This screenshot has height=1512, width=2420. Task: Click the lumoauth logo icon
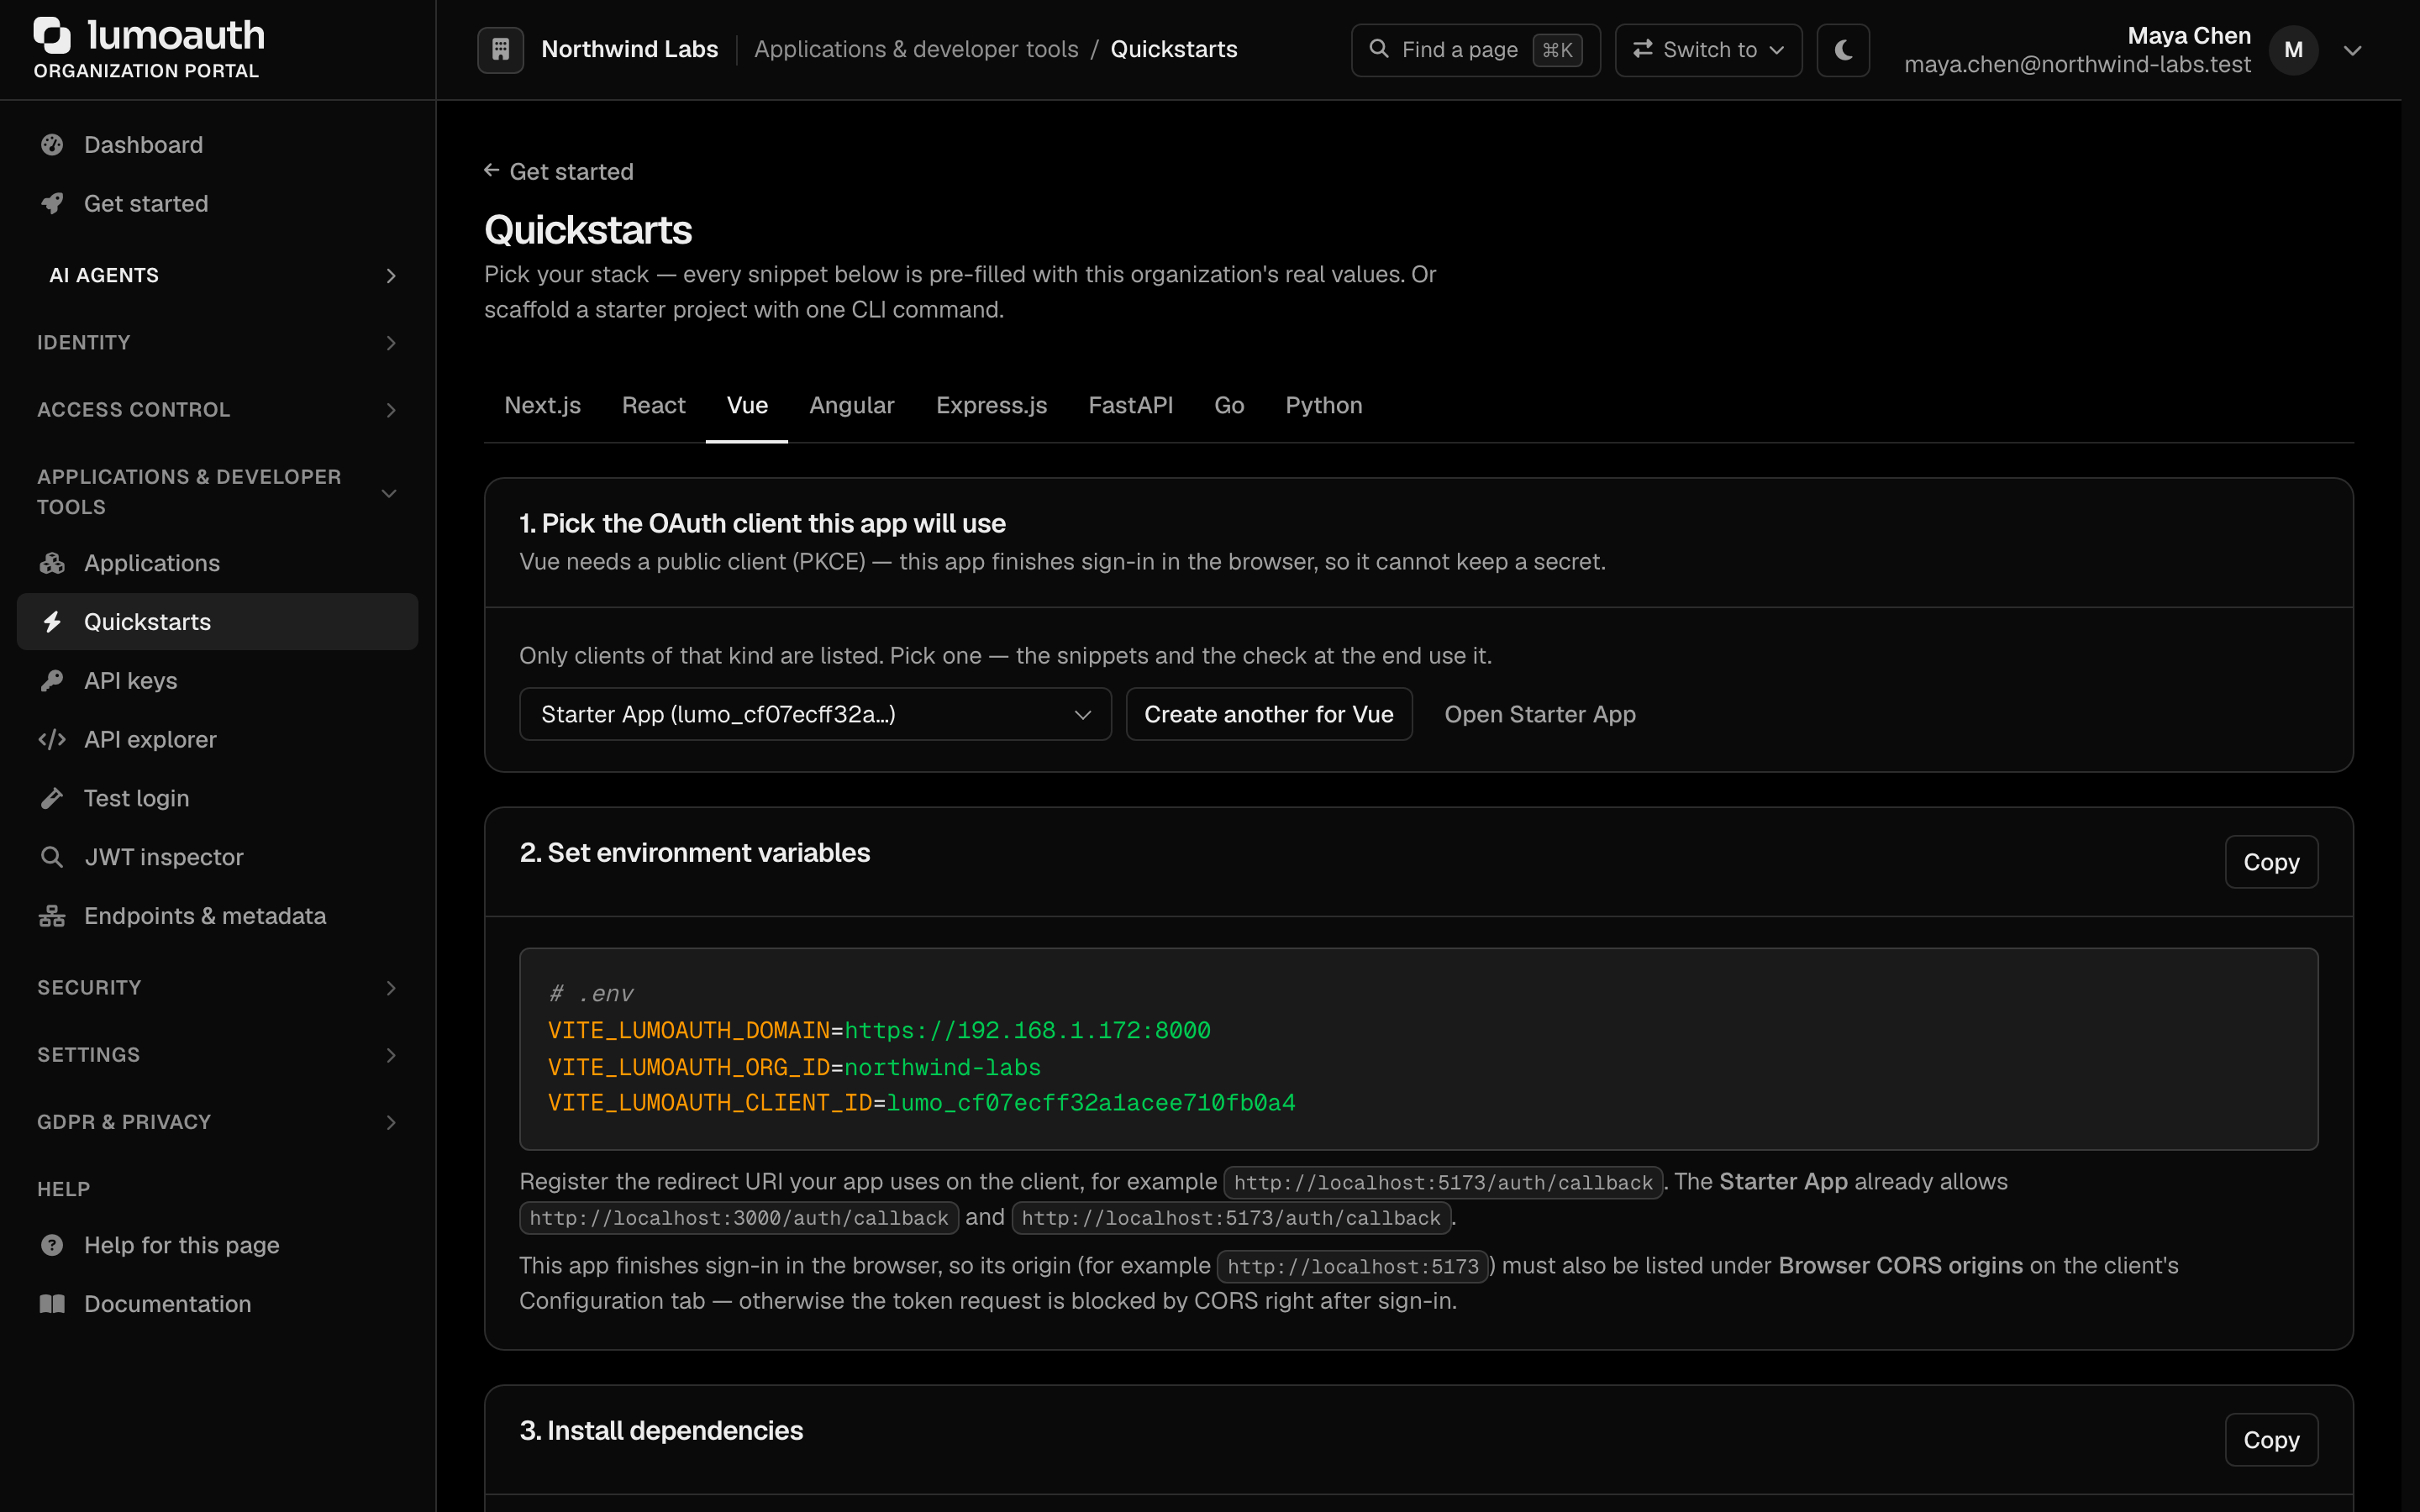pos(52,35)
